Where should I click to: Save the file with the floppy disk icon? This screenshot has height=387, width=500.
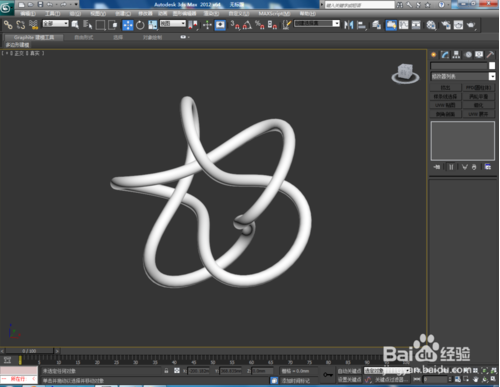pyautogui.click(x=40, y=4)
